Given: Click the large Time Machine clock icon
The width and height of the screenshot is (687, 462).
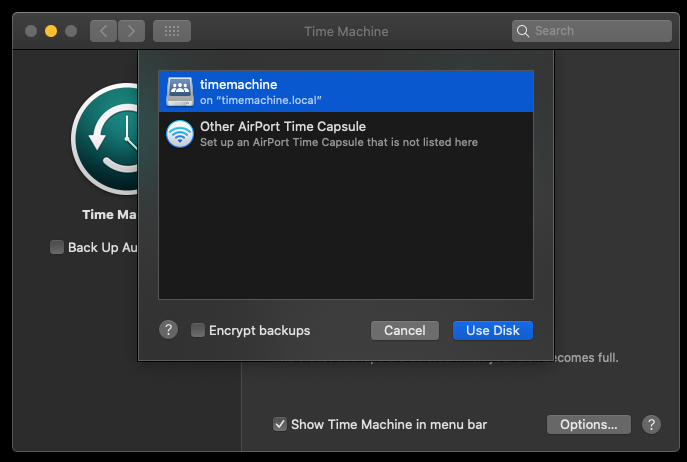Looking at the screenshot, I should click(105, 139).
